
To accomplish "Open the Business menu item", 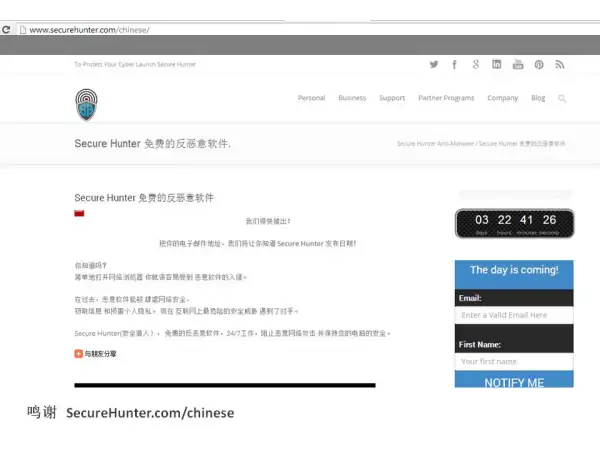I will pyautogui.click(x=352, y=98).
